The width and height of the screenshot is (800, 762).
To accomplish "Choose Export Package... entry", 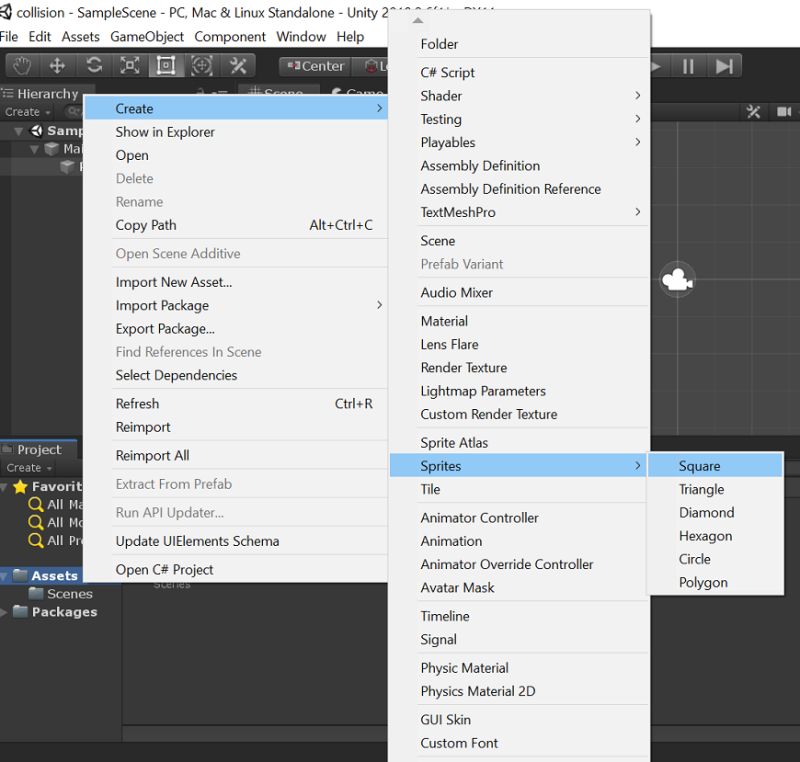I will pos(236,329).
